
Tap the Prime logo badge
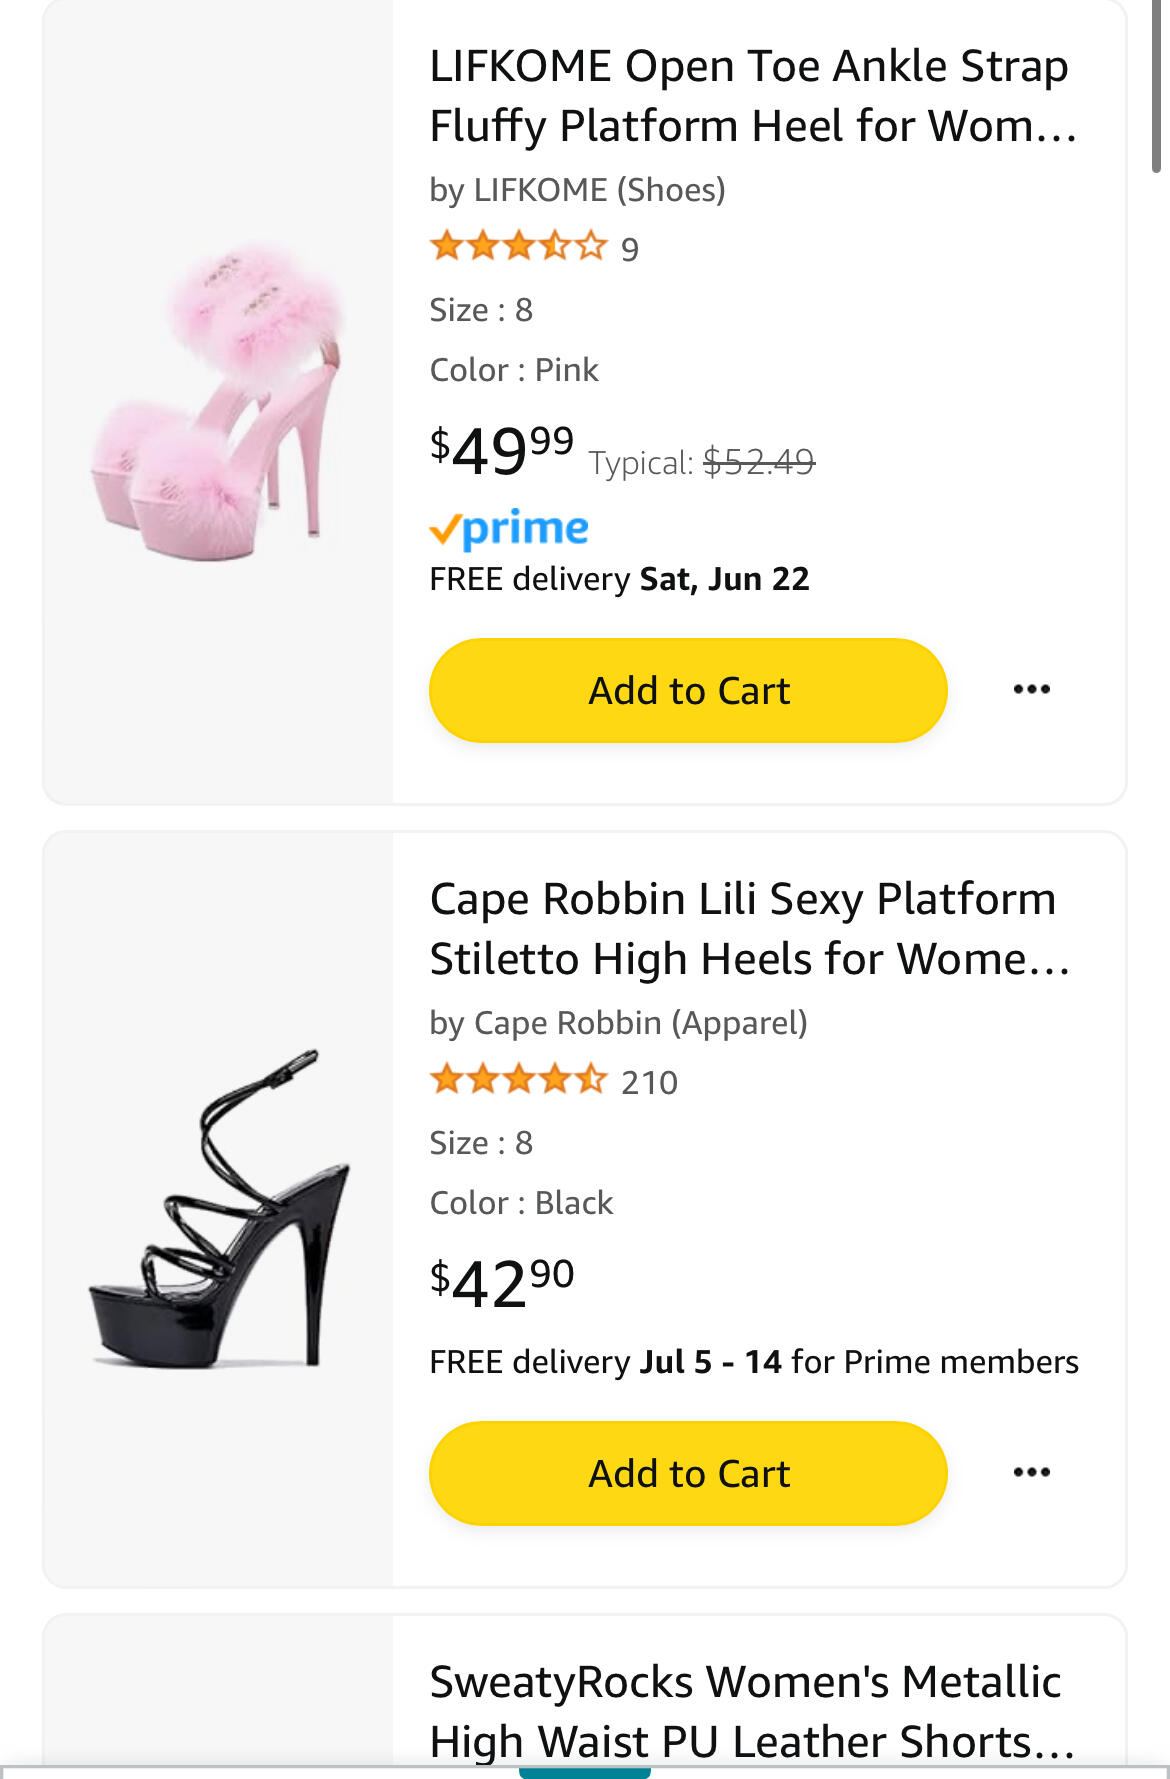(x=509, y=528)
